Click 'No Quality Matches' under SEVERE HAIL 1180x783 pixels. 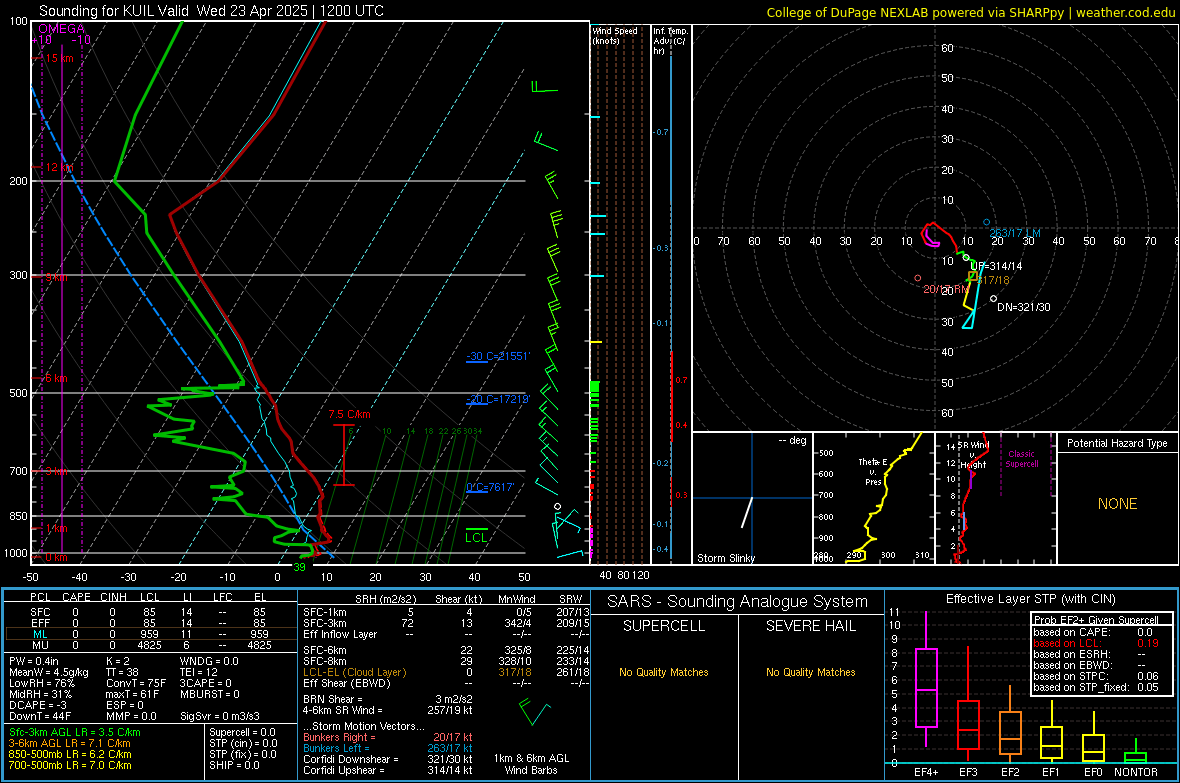(810, 672)
